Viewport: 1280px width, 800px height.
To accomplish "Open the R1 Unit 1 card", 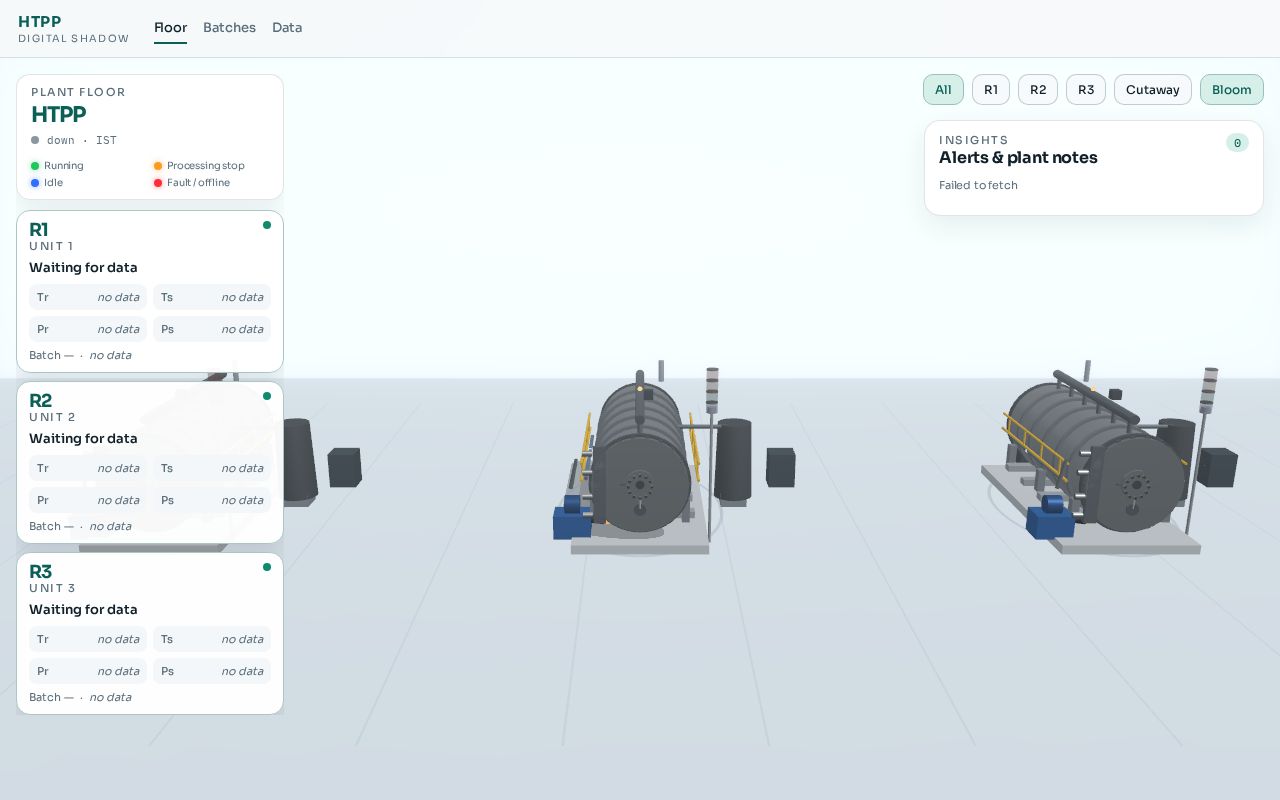I will (x=150, y=292).
